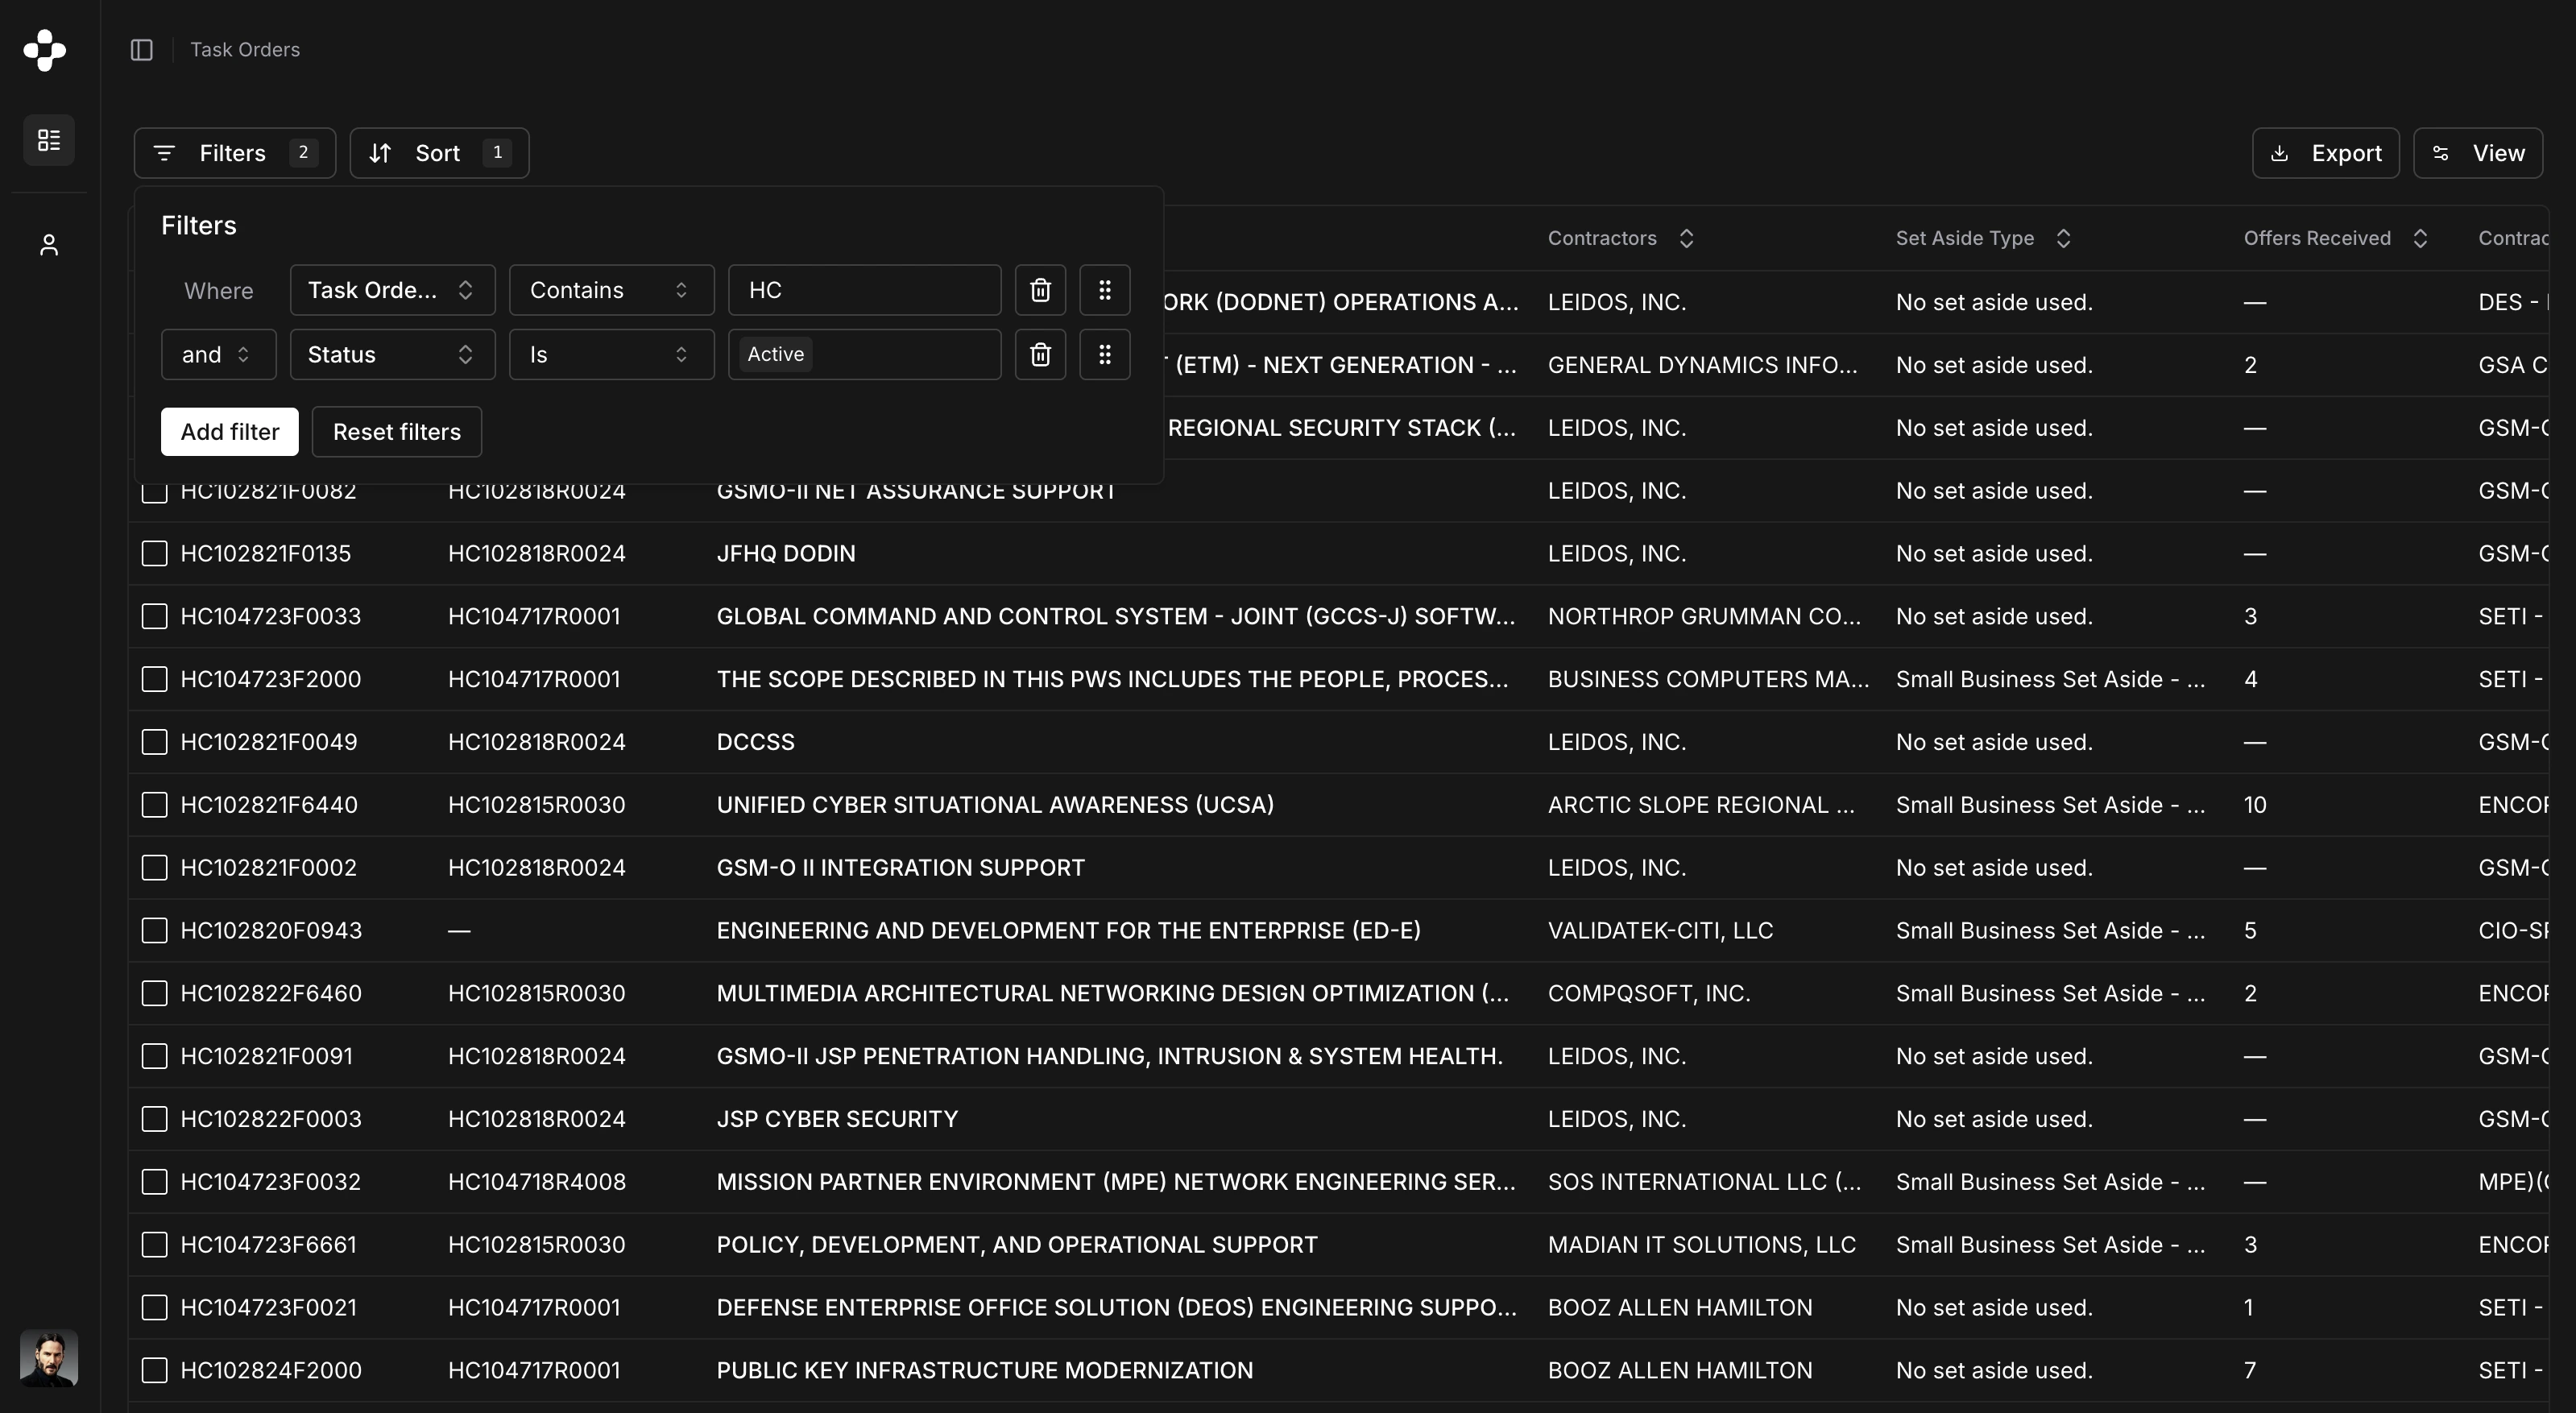Open the Is operator dropdown
Viewport: 2576px width, 1413px height.
tap(612, 354)
